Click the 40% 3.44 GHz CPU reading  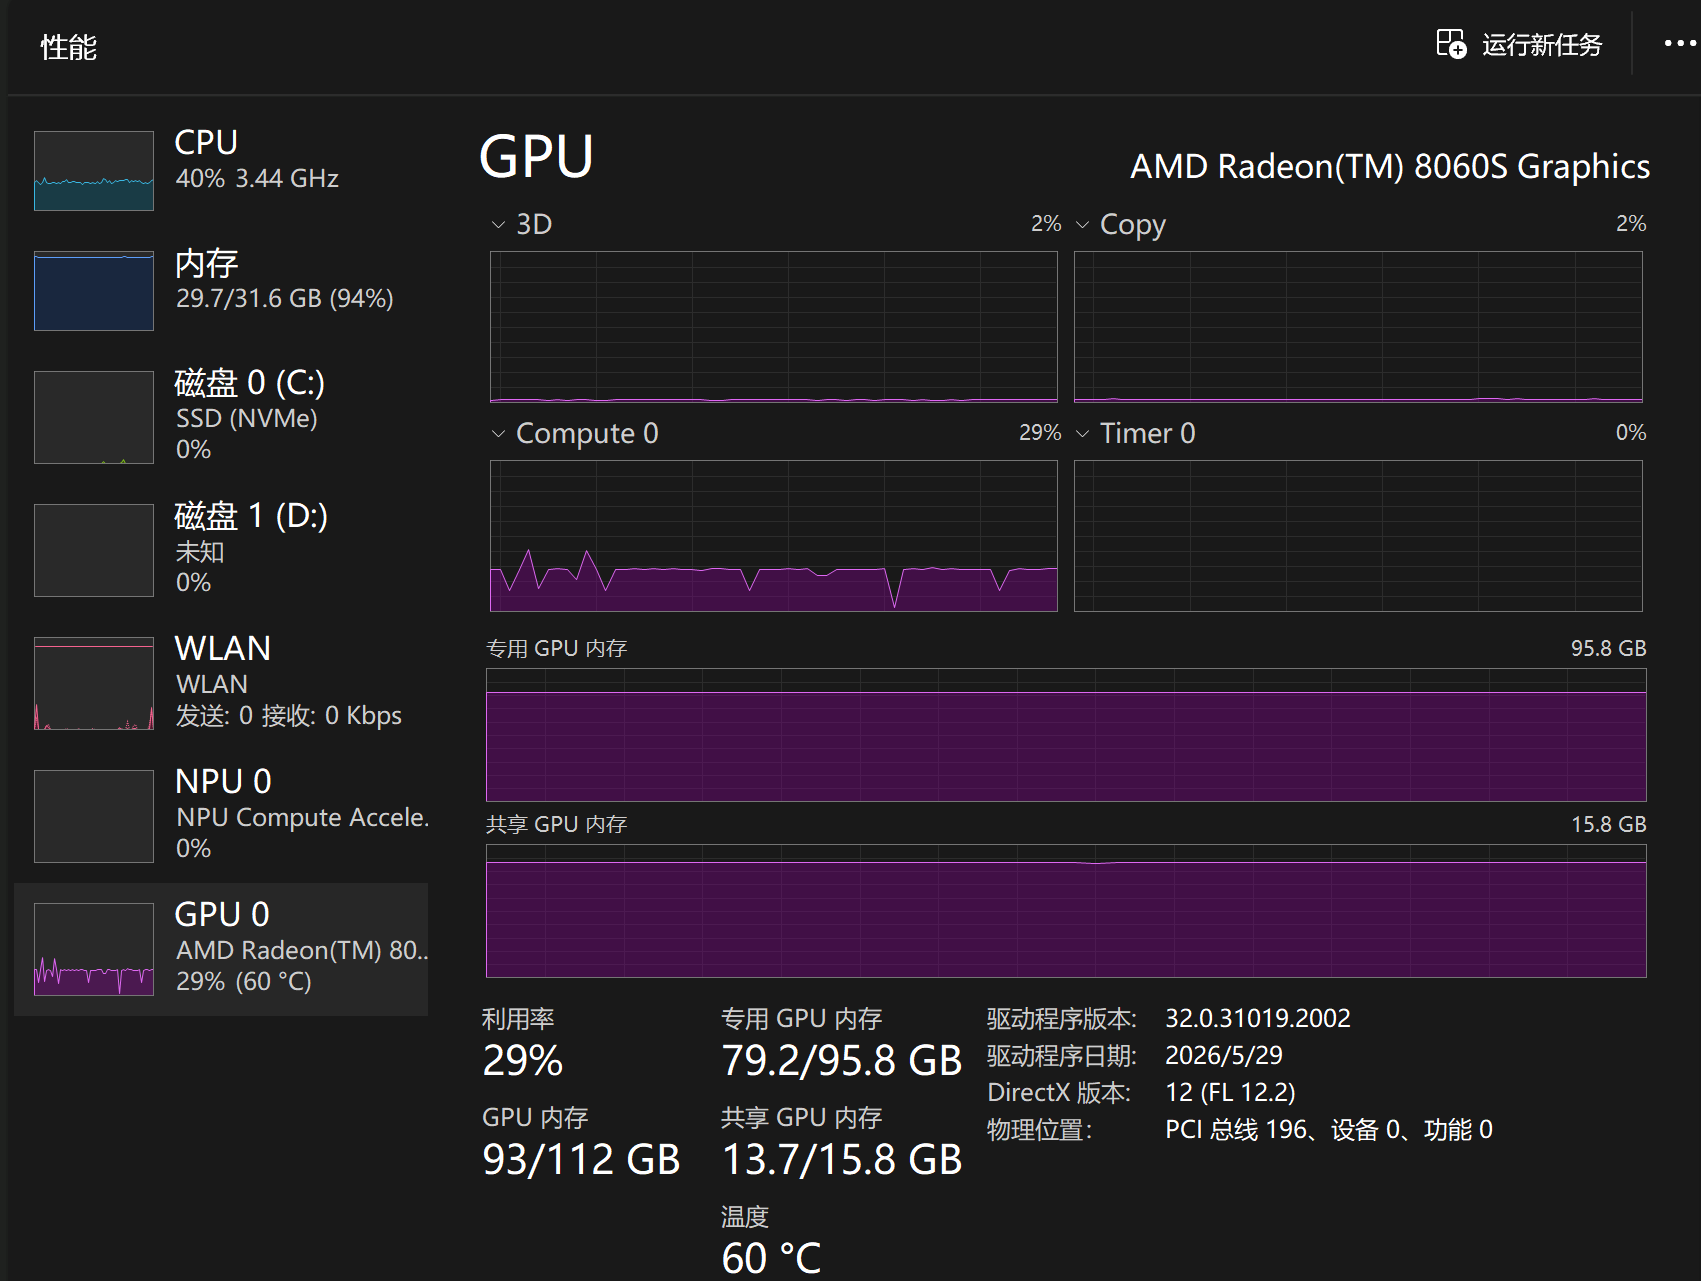pos(257,178)
